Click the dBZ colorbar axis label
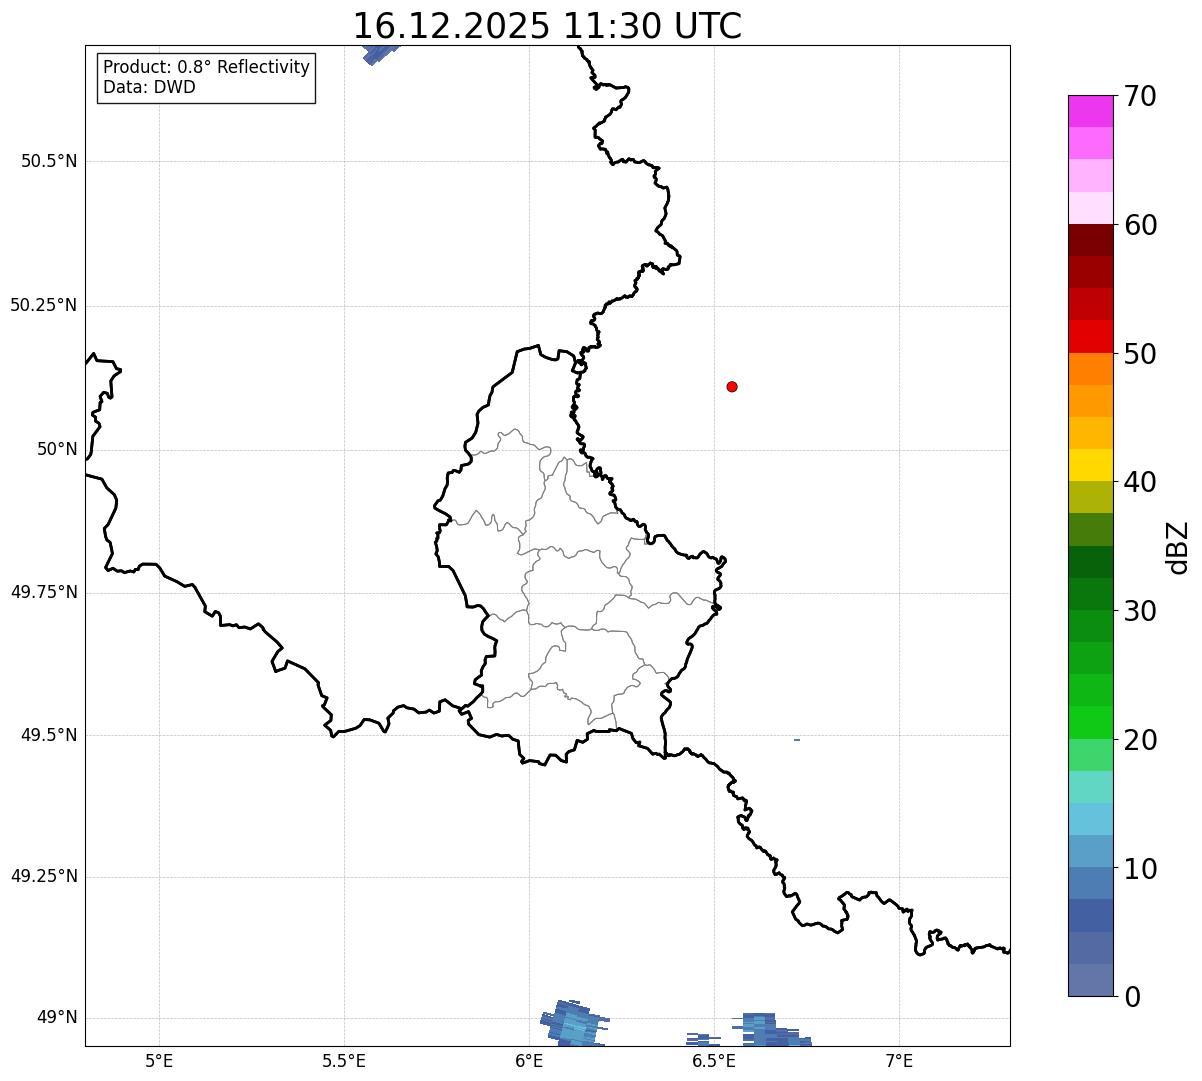Viewport: 1202px width, 1081px height. coord(1178,547)
